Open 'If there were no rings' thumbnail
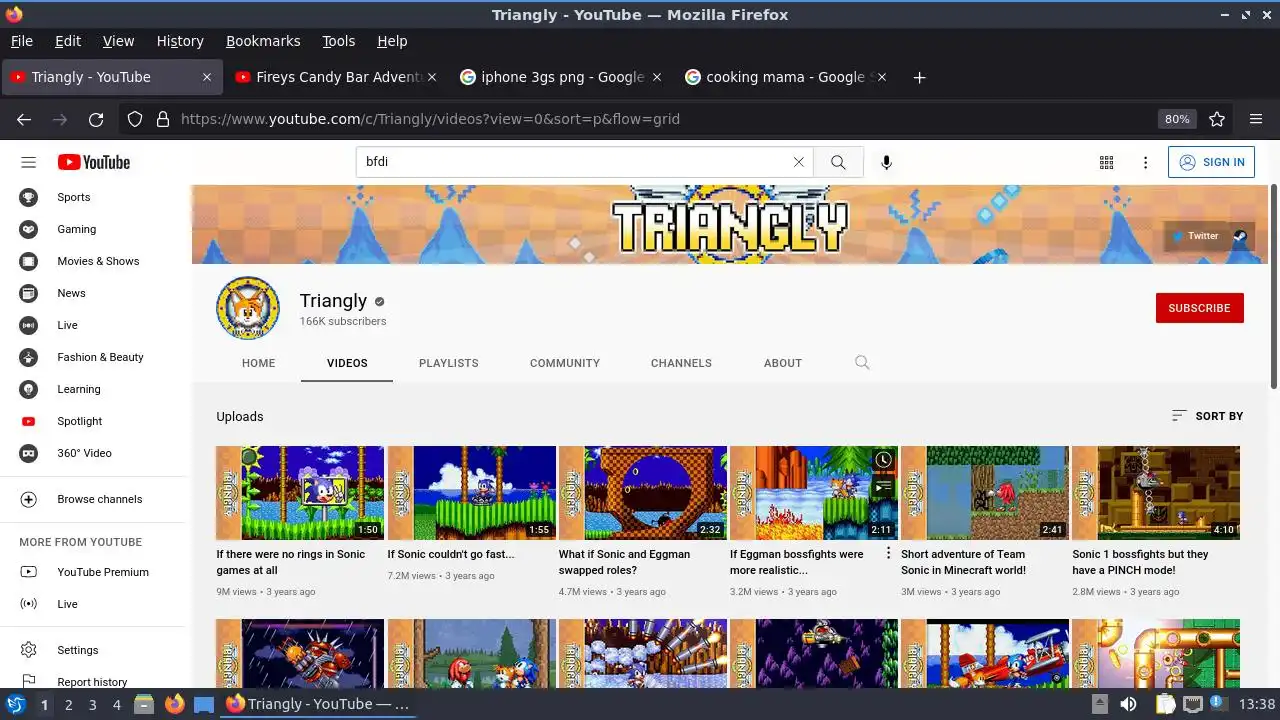 point(300,493)
